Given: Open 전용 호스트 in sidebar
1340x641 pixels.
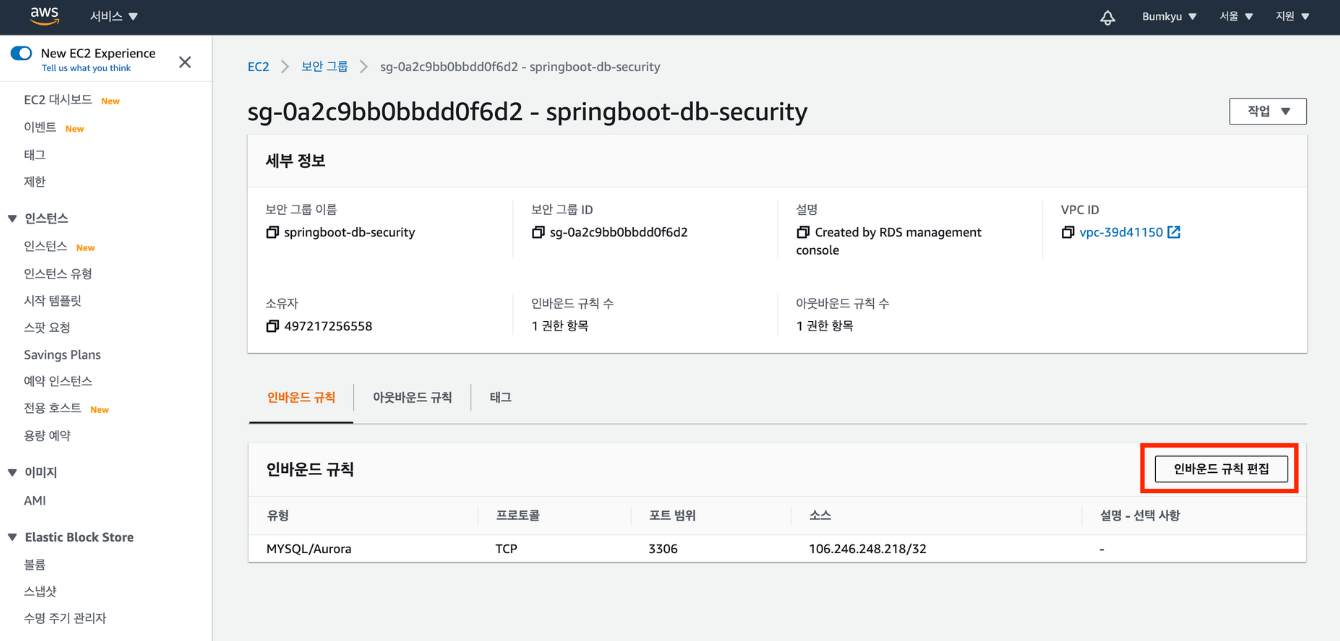Looking at the screenshot, I should click(52, 408).
